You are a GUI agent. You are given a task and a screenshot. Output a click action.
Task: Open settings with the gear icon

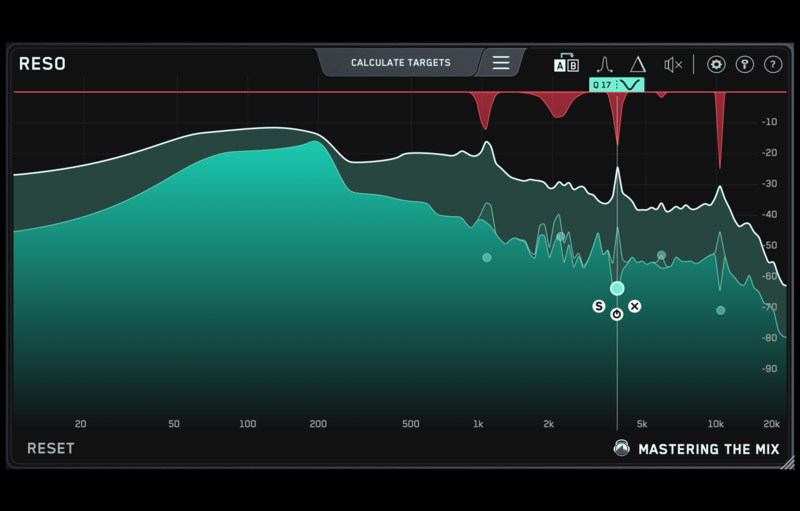[716, 64]
